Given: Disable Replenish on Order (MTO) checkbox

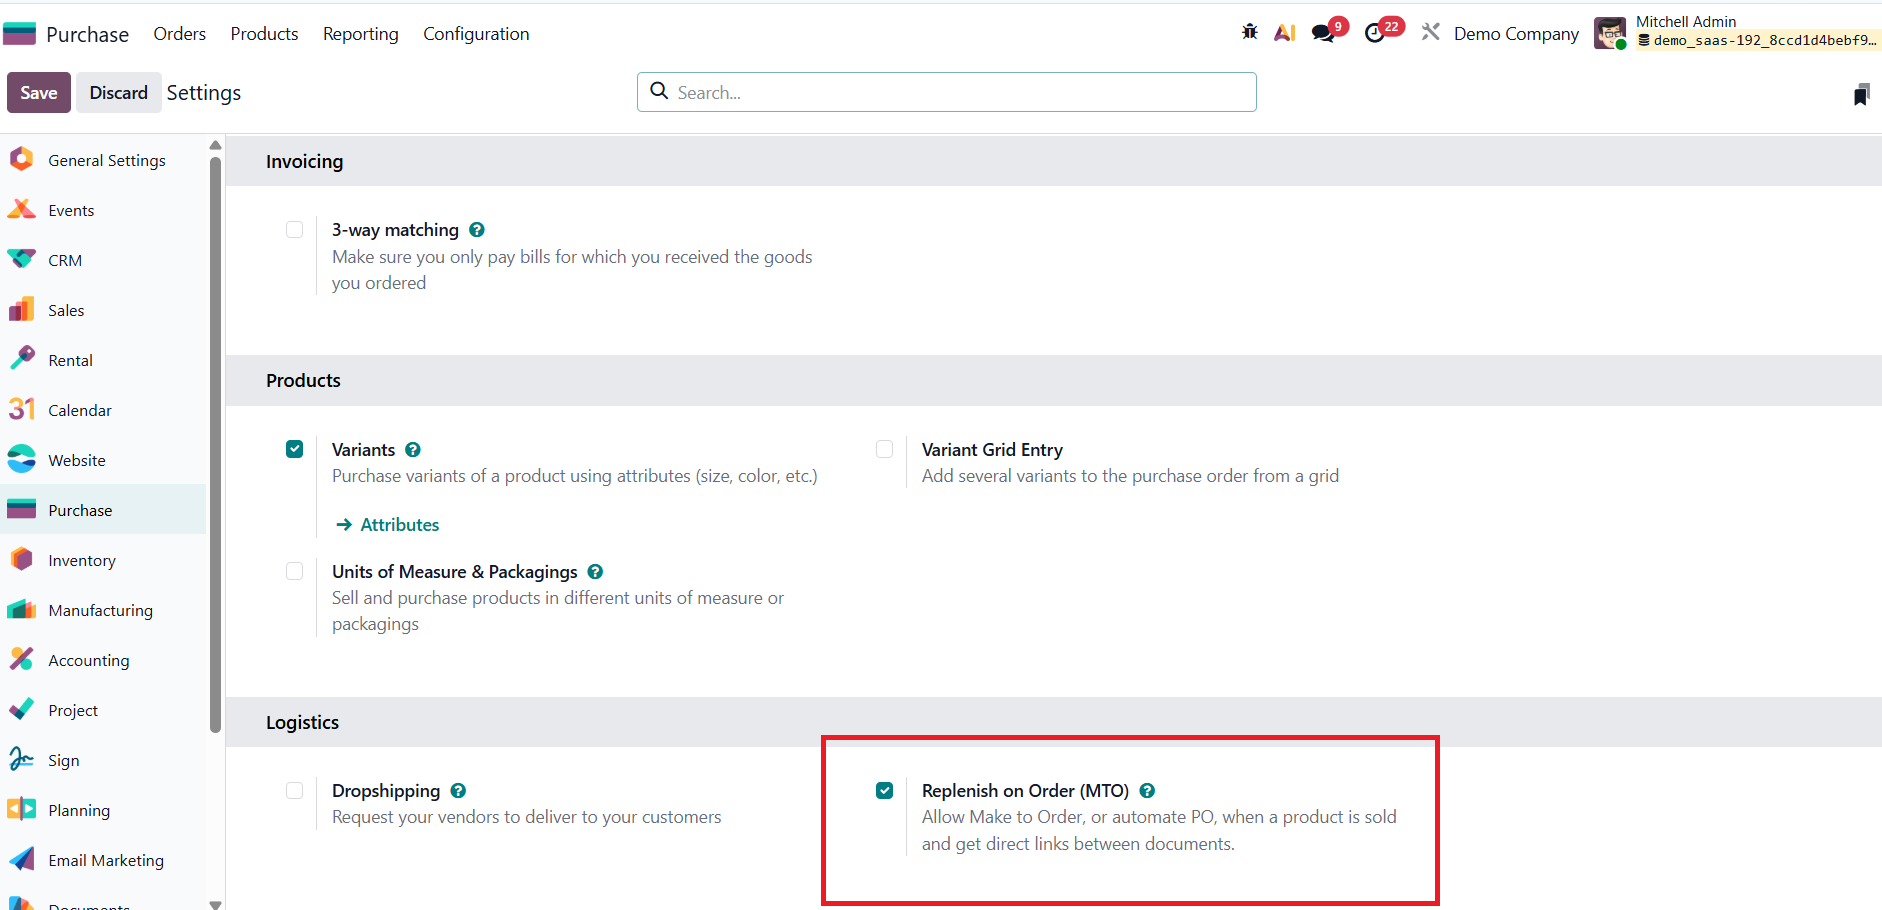Looking at the screenshot, I should point(884,791).
